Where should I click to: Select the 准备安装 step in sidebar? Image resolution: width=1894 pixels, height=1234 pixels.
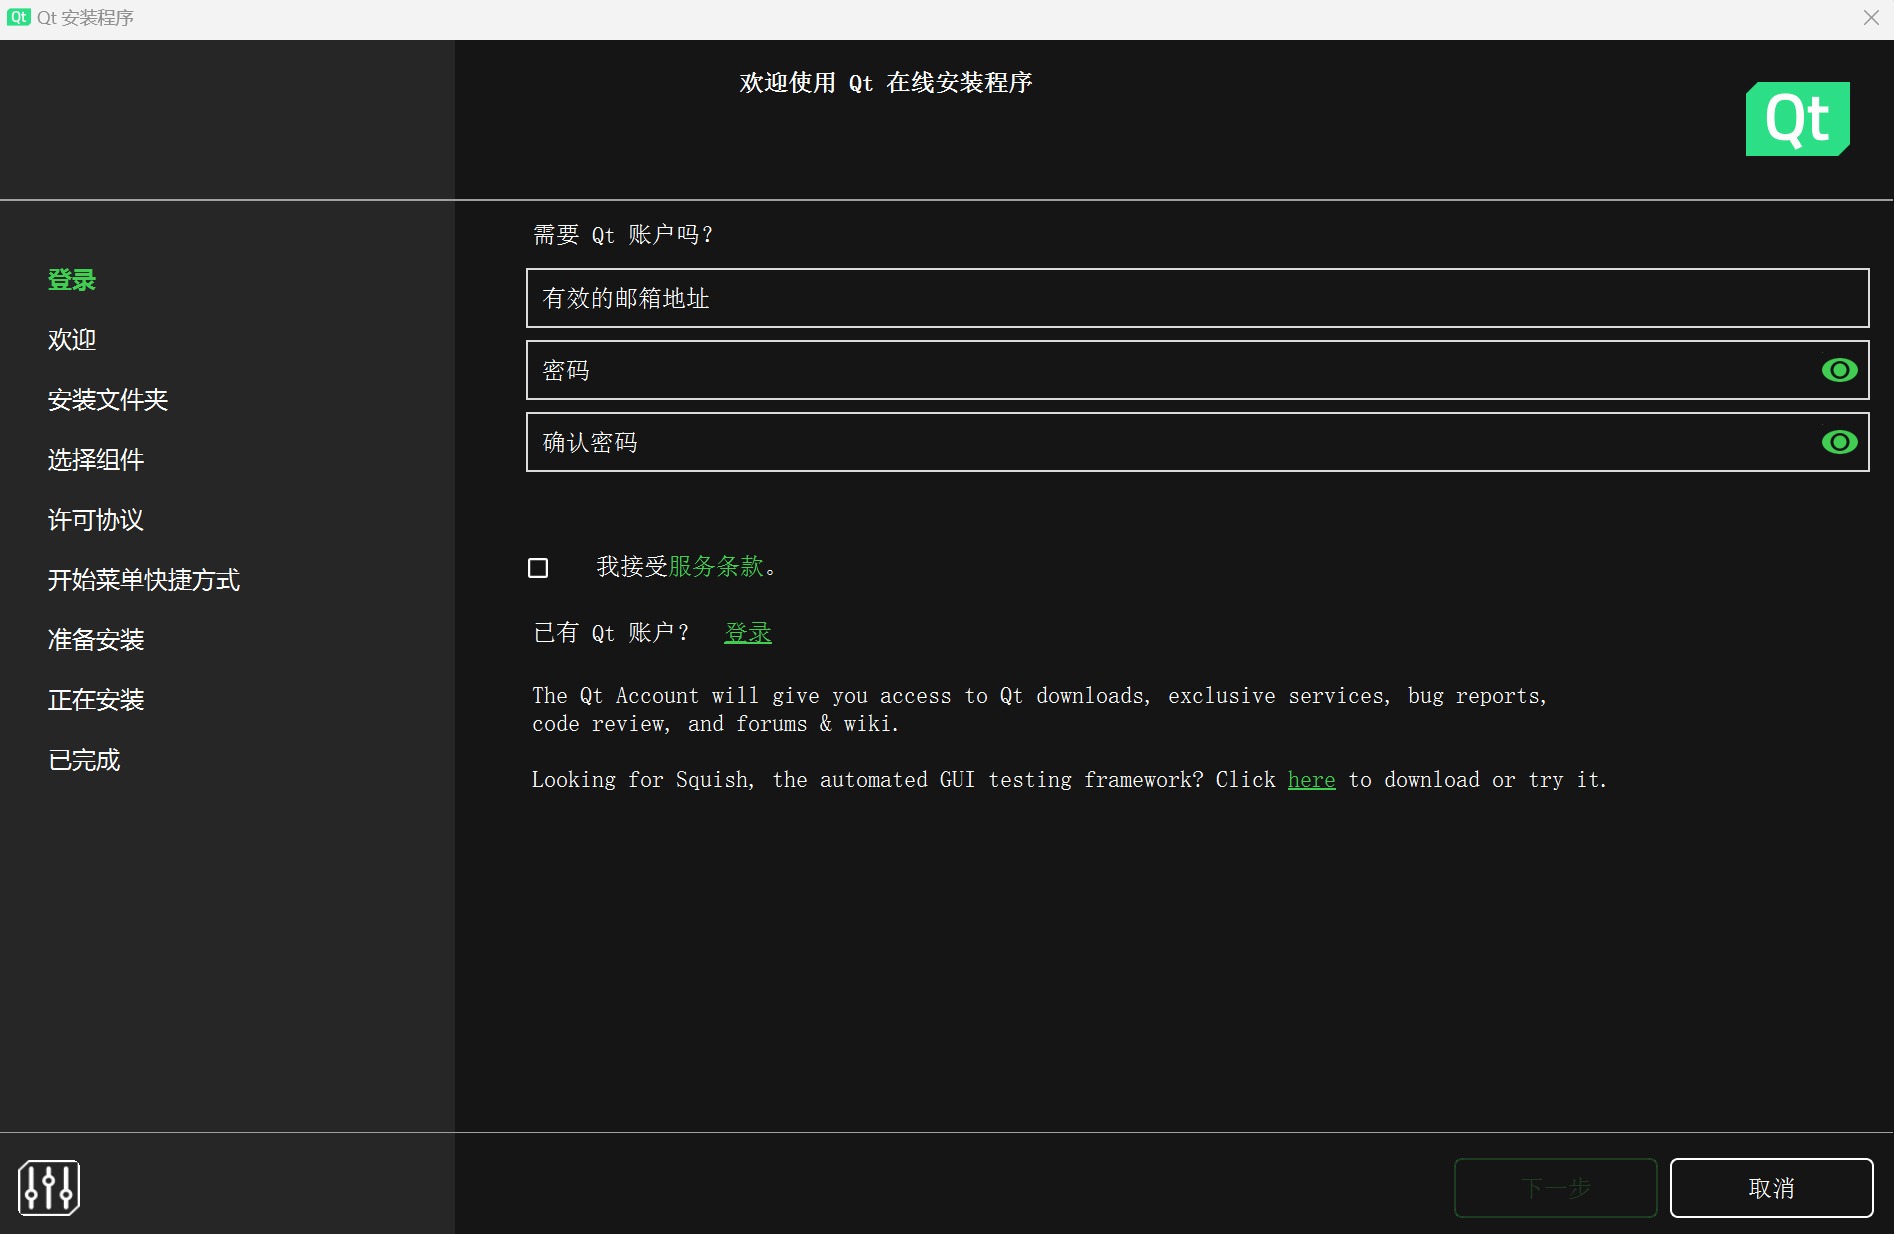pos(96,640)
